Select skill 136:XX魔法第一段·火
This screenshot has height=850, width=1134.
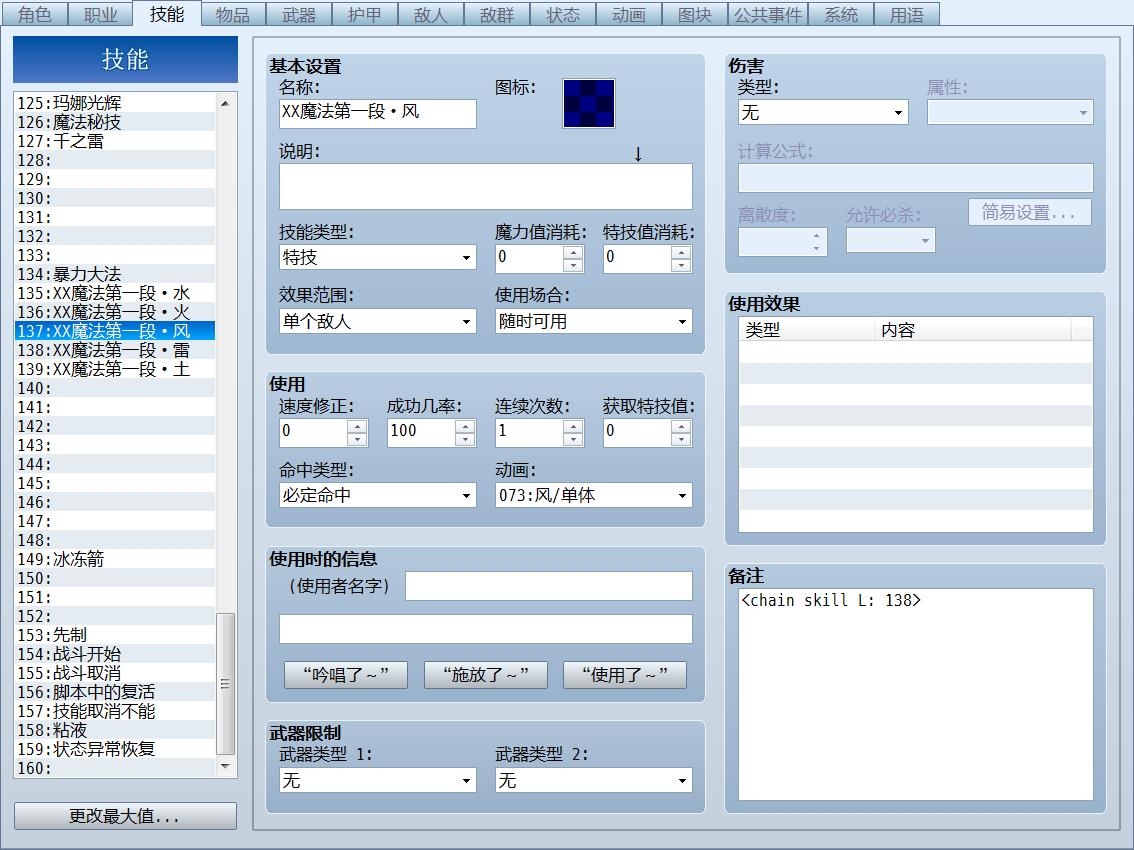pos(115,312)
